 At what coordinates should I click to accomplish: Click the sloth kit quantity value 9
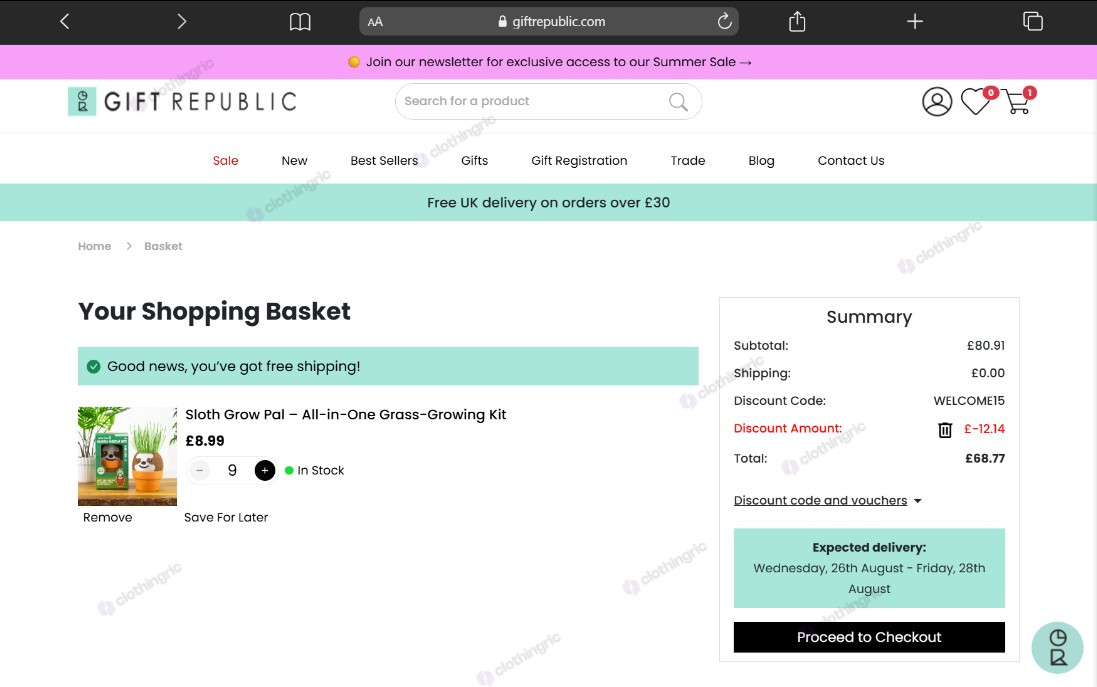pos(232,471)
